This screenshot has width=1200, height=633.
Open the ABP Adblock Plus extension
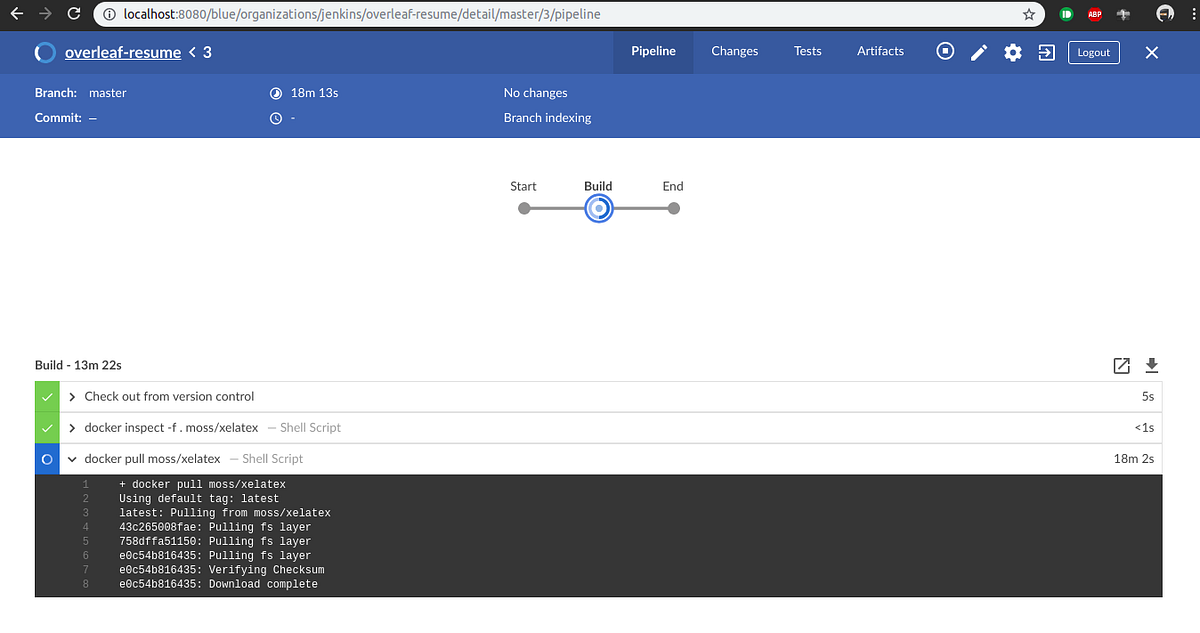[x=1095, y=15]
